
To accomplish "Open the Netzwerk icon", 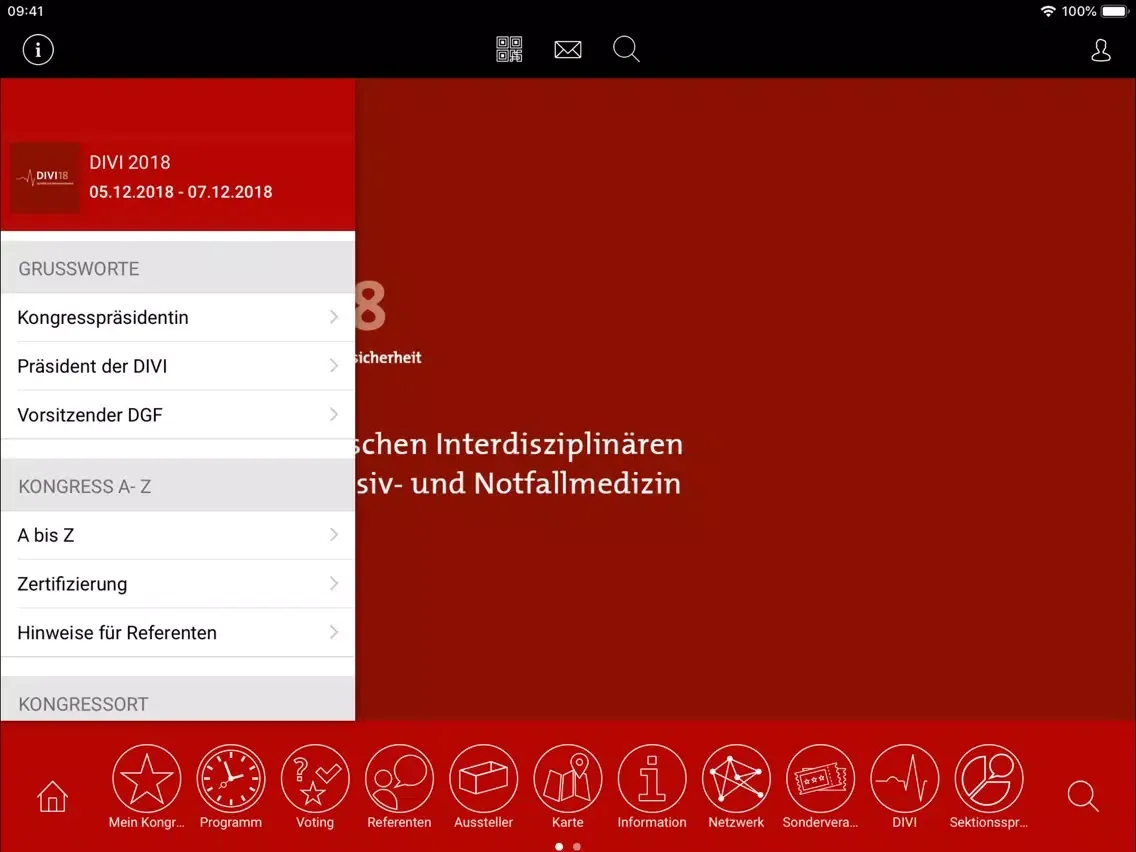I will (736, 779).
